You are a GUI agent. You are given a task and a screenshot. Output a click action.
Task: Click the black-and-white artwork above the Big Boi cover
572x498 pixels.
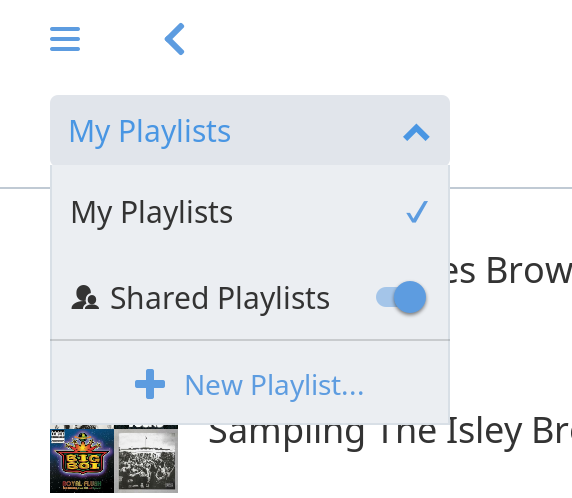(82, 427)
